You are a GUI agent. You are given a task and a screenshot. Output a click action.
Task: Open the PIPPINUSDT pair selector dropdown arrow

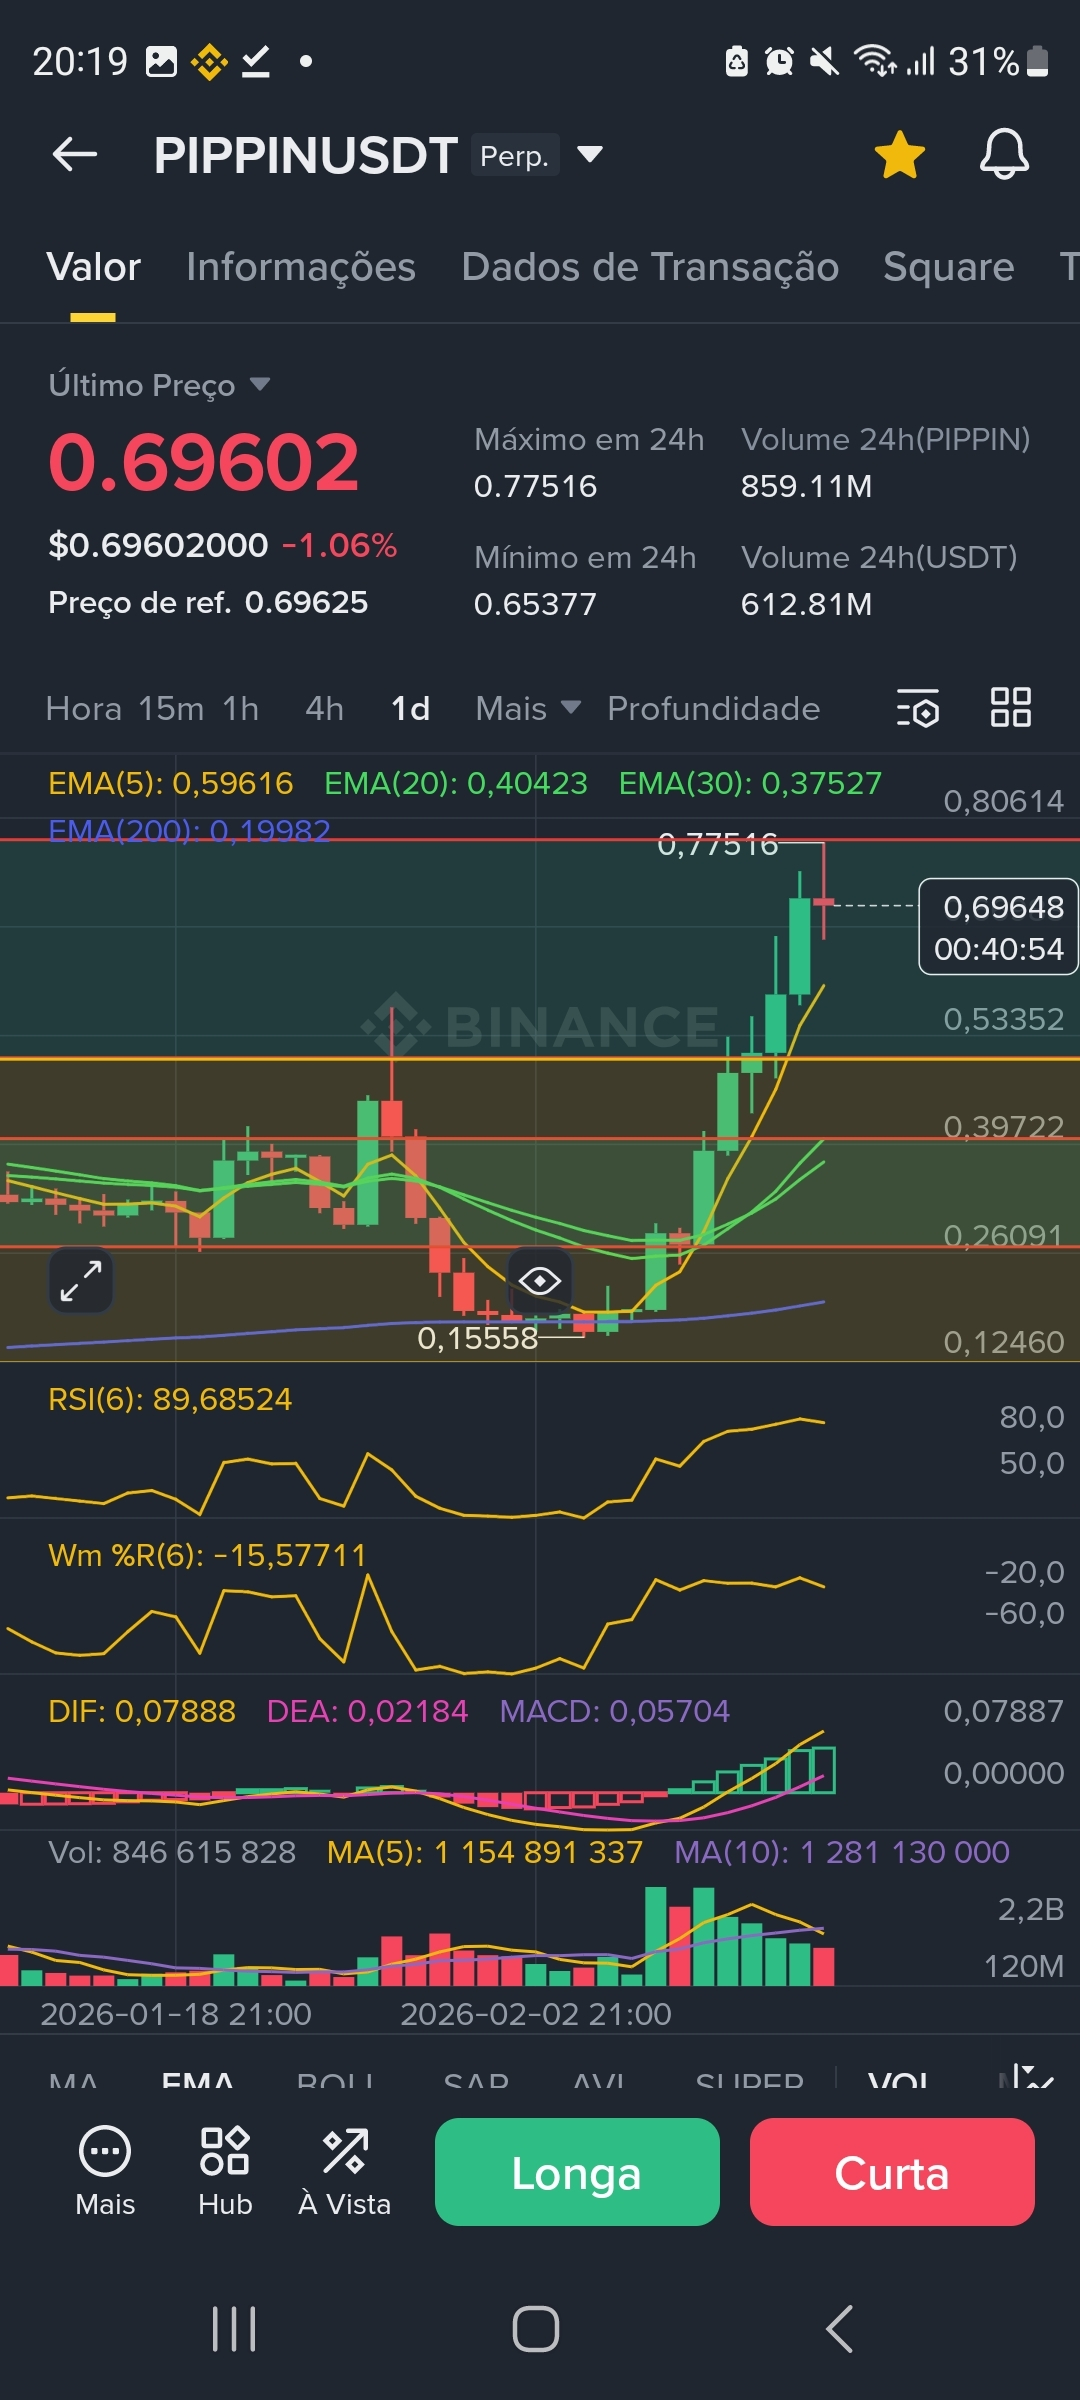coord(590,154)
